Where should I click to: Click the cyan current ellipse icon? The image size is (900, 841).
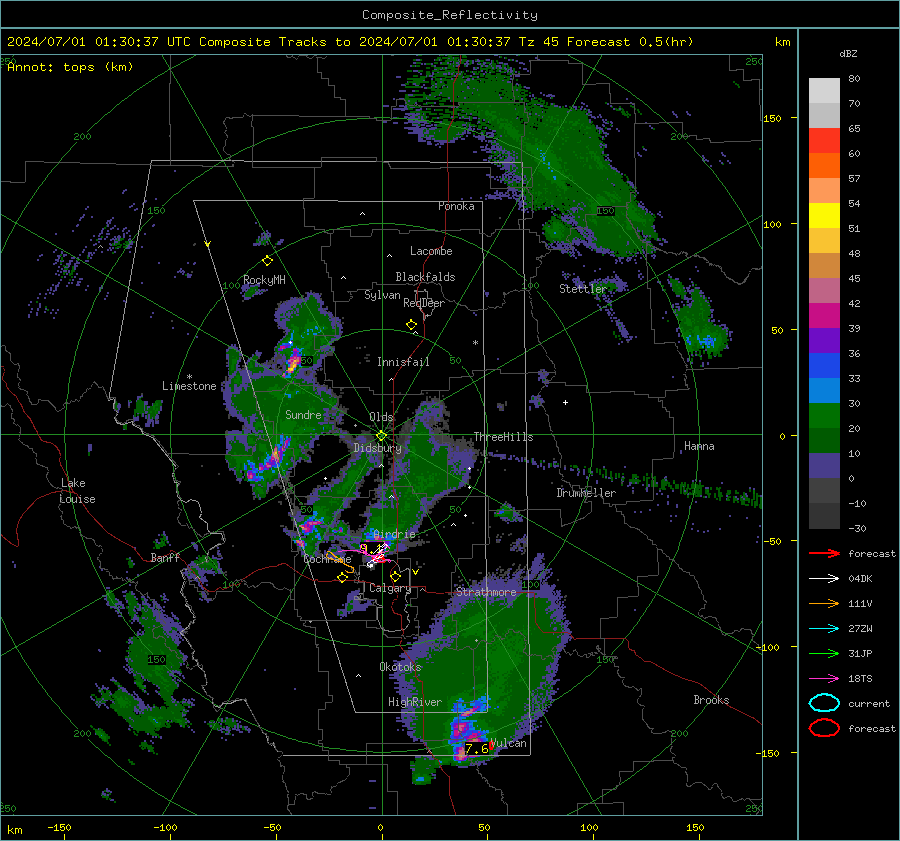coord(824,703)
